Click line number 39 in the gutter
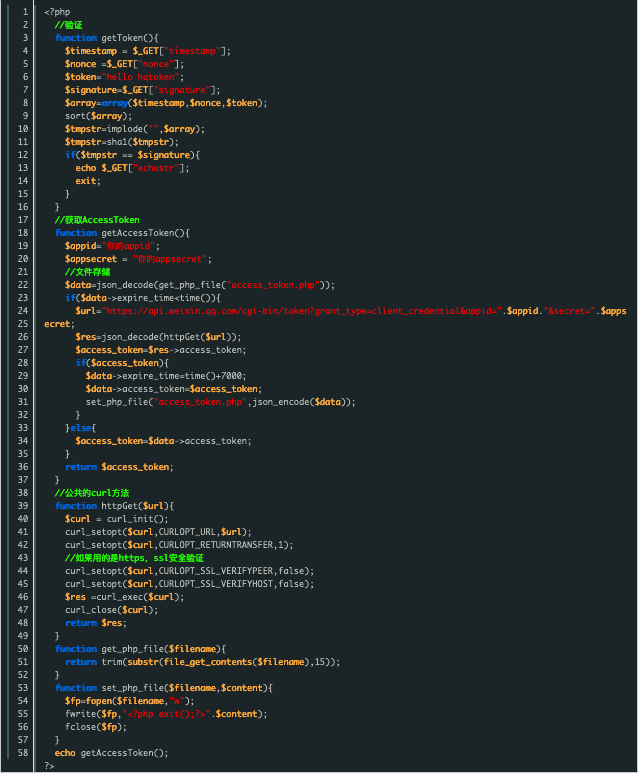The height and width of the screenshot is (773, 638). [23, 506]
